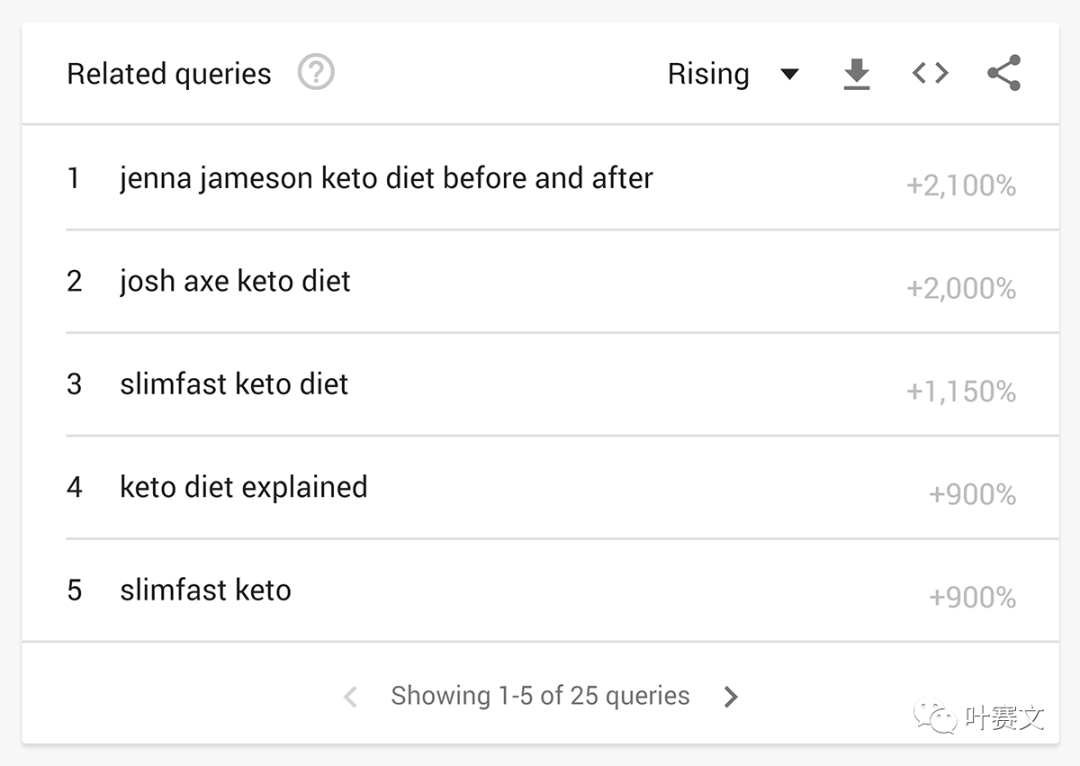This screenshot has height=766, width=1080.
Task: Select the Rising sort label
Action: (x=708, y=74)
